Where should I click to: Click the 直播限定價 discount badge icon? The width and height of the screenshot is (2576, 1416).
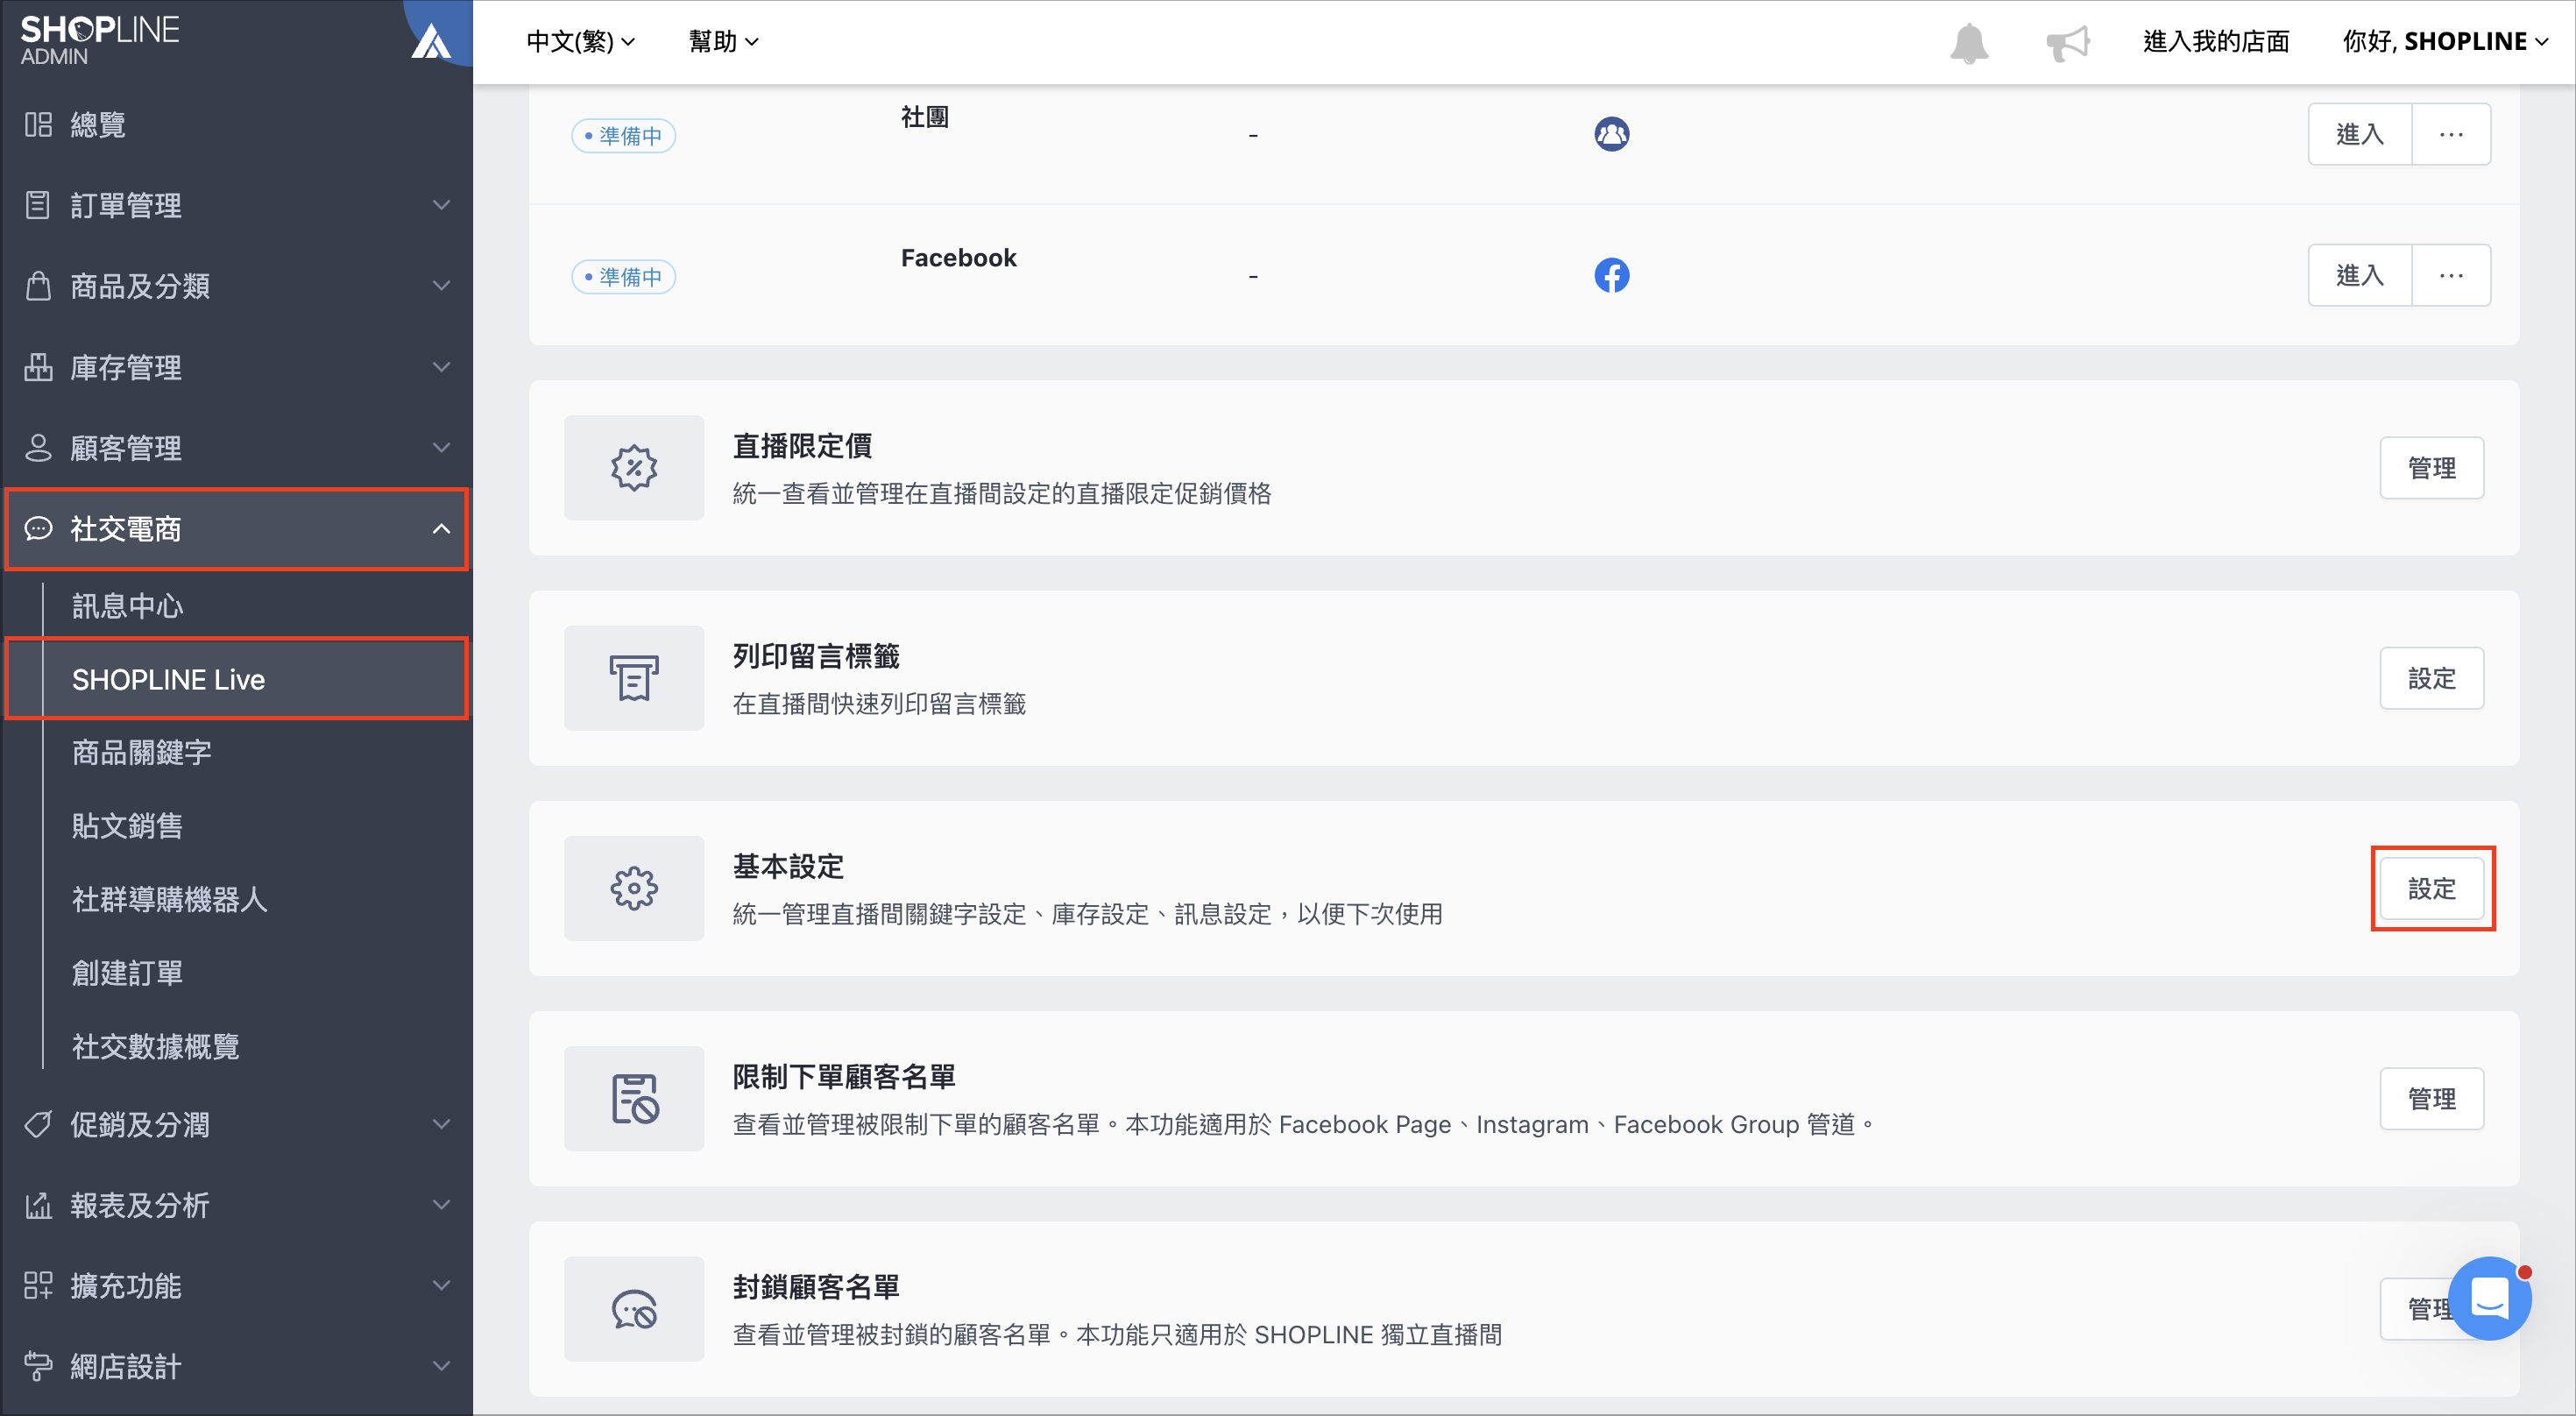click(x=634, y=468)
